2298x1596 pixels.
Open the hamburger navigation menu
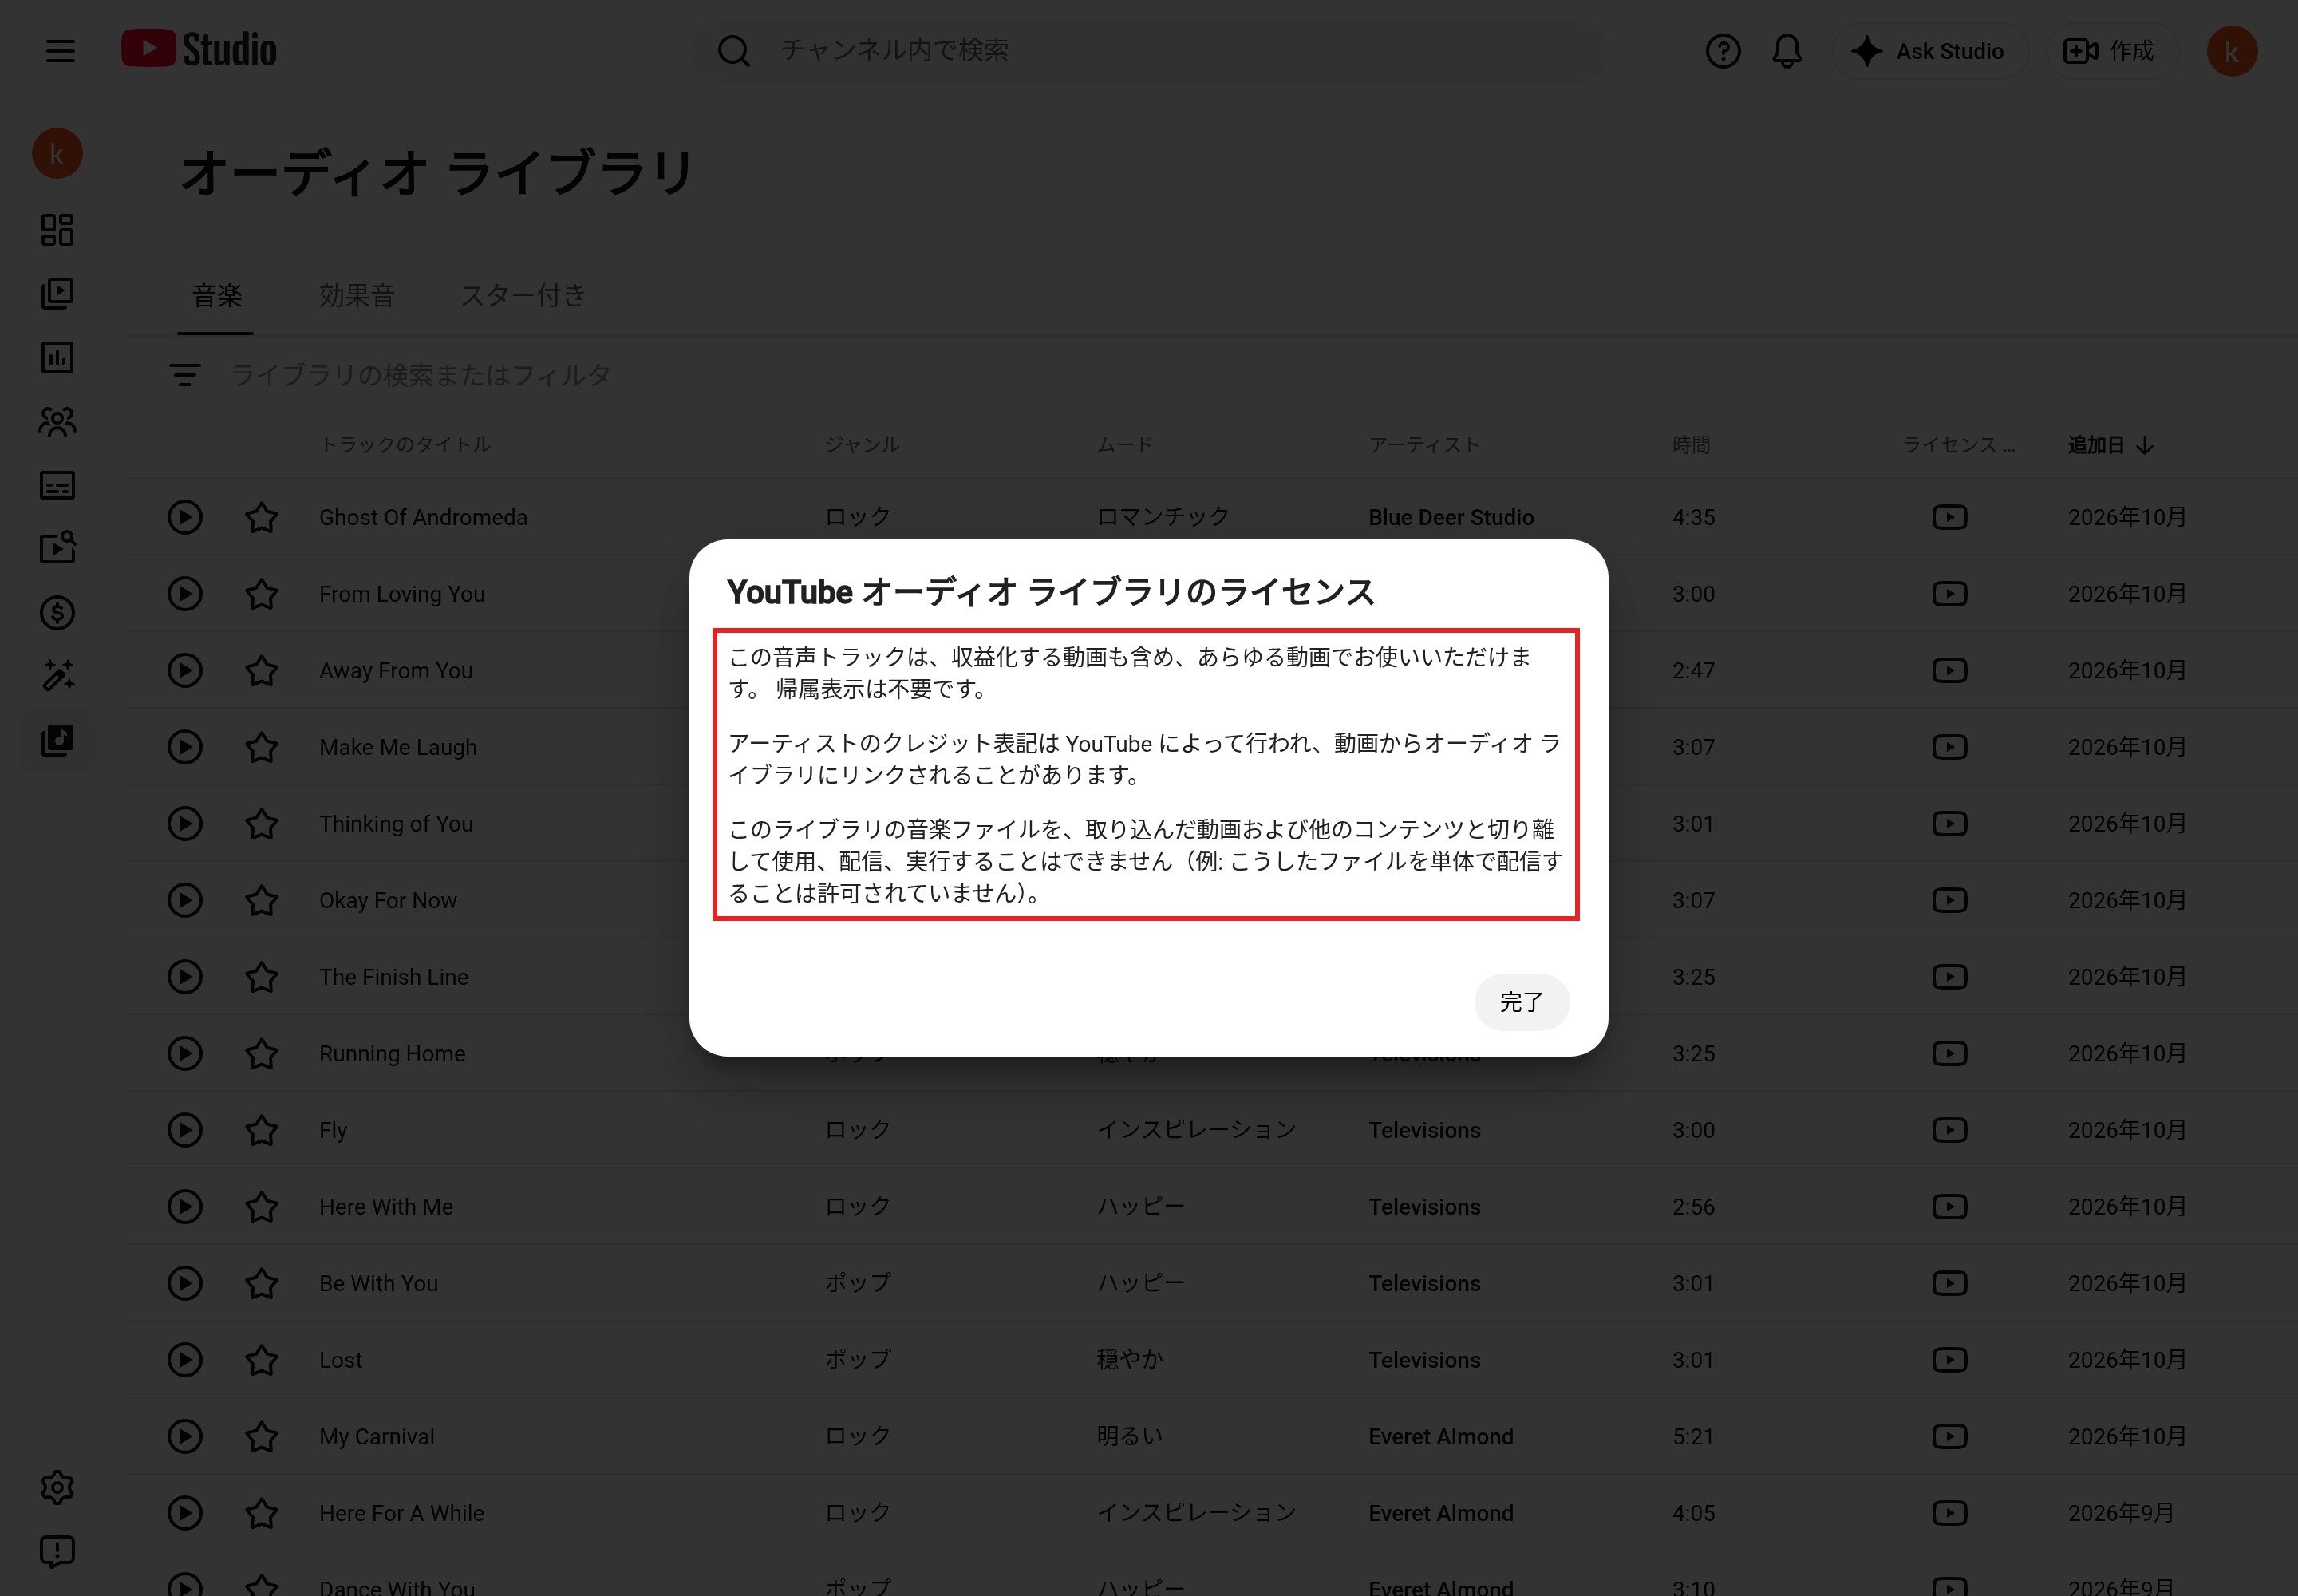(x=60, y=51)
